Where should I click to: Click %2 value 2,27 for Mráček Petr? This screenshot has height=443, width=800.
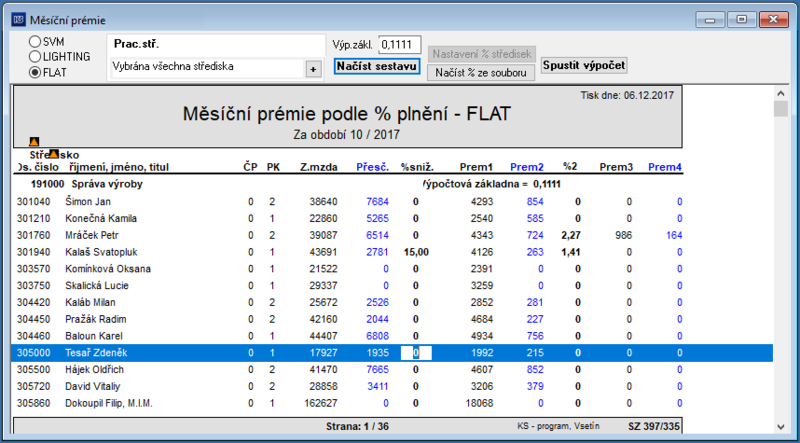571,235
